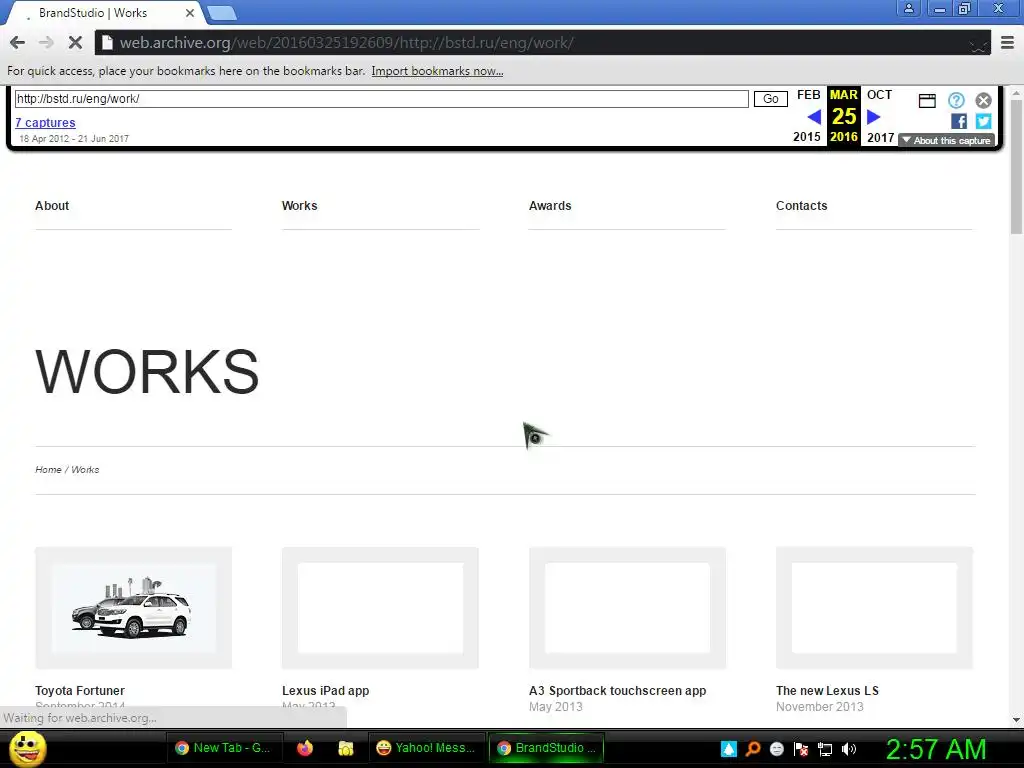1024x768 pixels.
Task: Open the Lexus iPad app thumbnail
Action: [x=380, y=608]
